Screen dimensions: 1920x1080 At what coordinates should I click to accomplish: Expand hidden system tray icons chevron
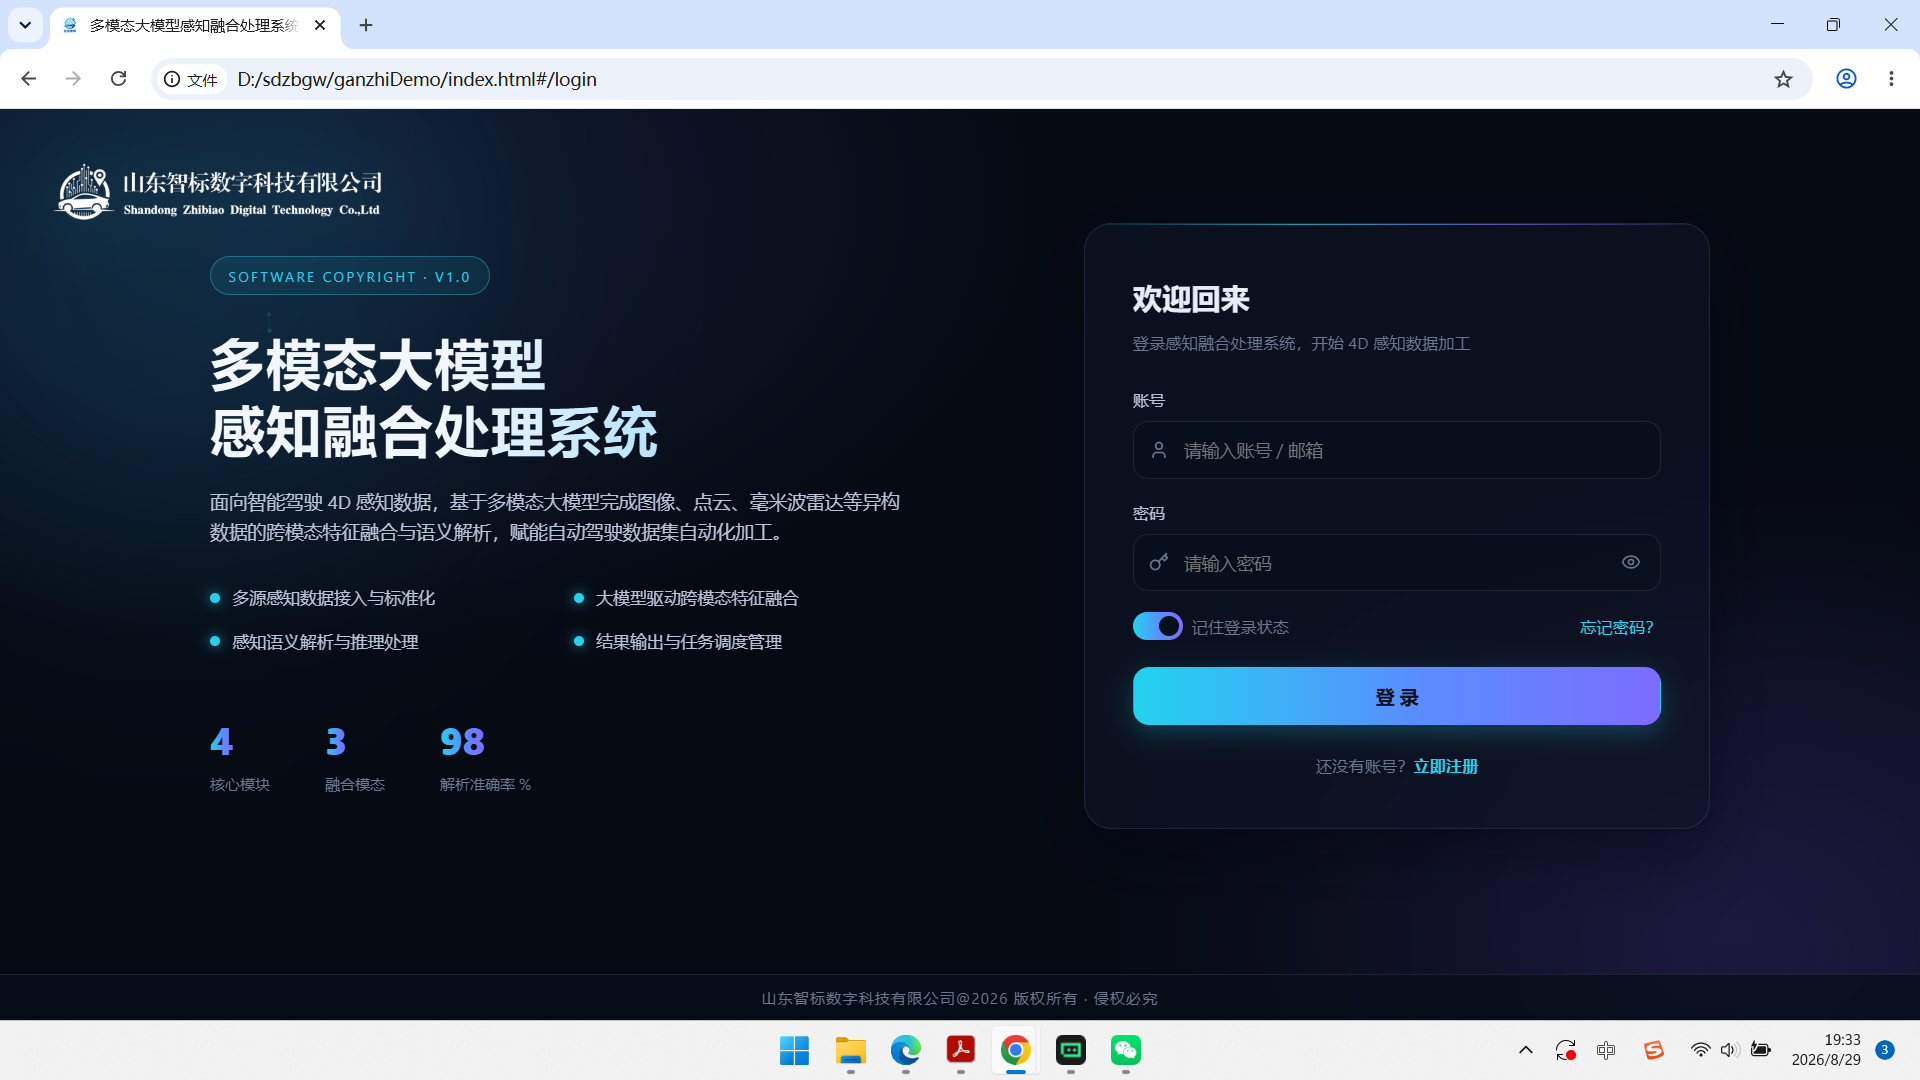coord(1525,1050)
